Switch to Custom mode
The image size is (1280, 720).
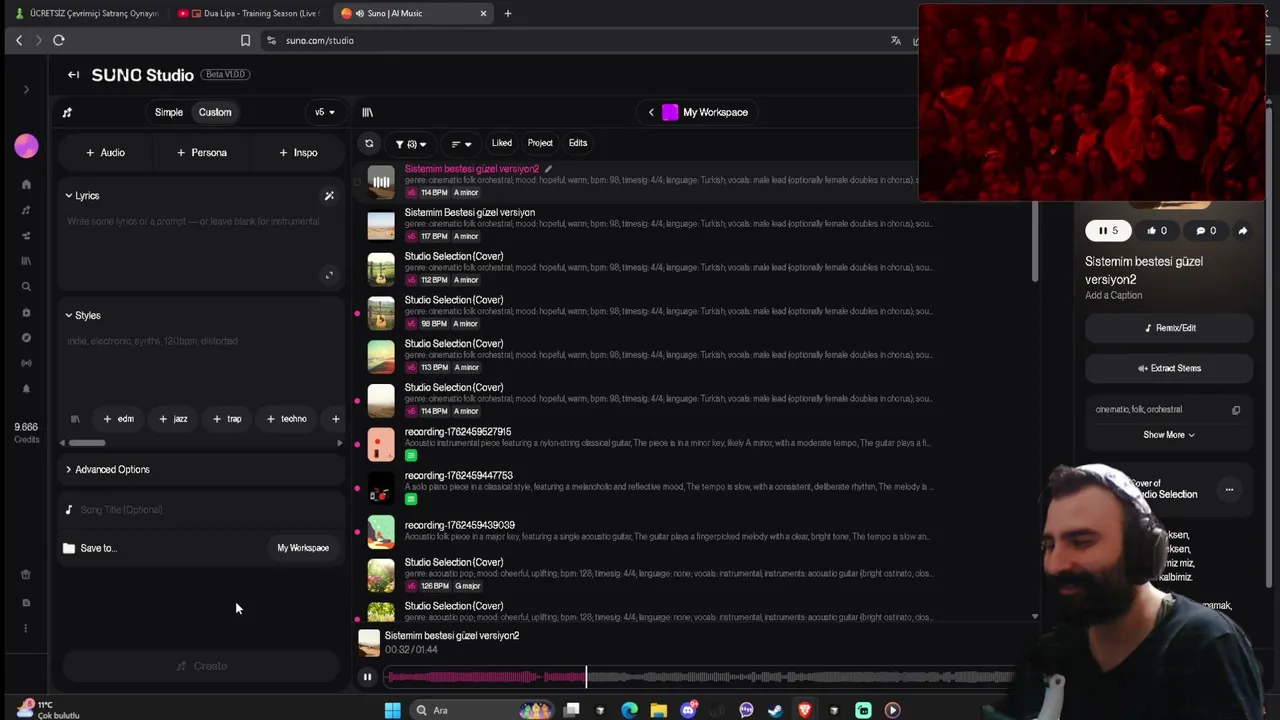click(x=215, y=112)
